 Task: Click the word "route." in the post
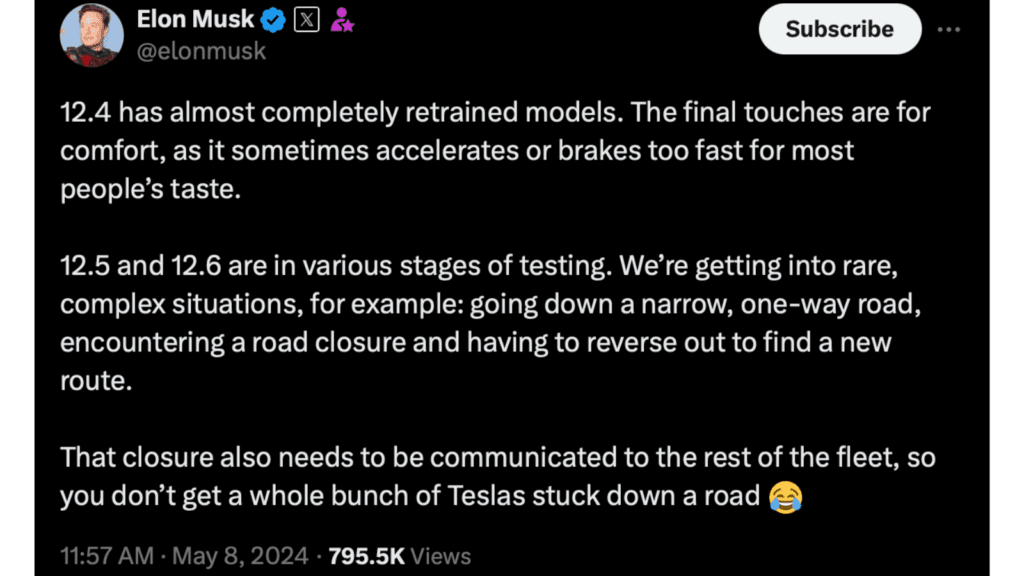point(96,379)
